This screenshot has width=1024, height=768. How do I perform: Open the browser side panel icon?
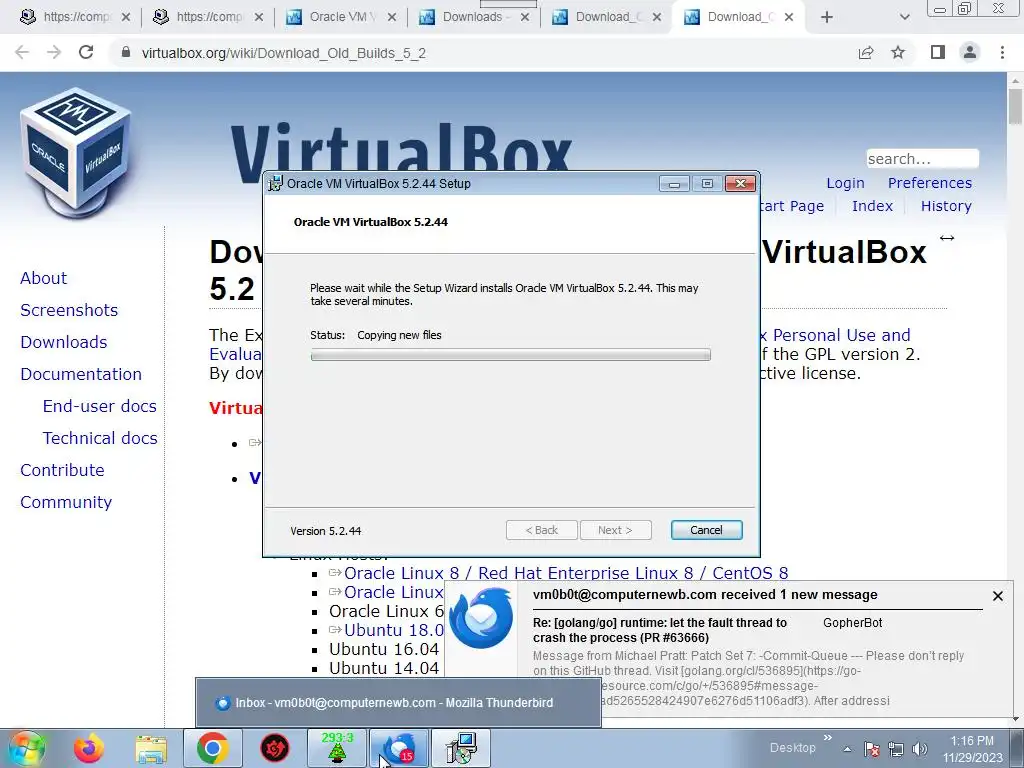point(938,53)
